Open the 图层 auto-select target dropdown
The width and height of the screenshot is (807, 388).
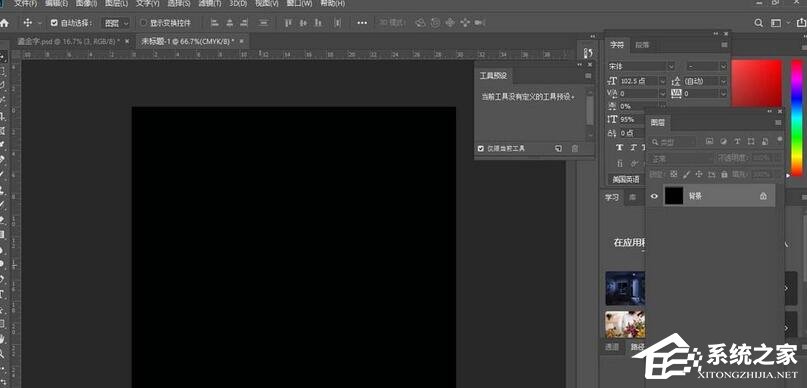116,23
